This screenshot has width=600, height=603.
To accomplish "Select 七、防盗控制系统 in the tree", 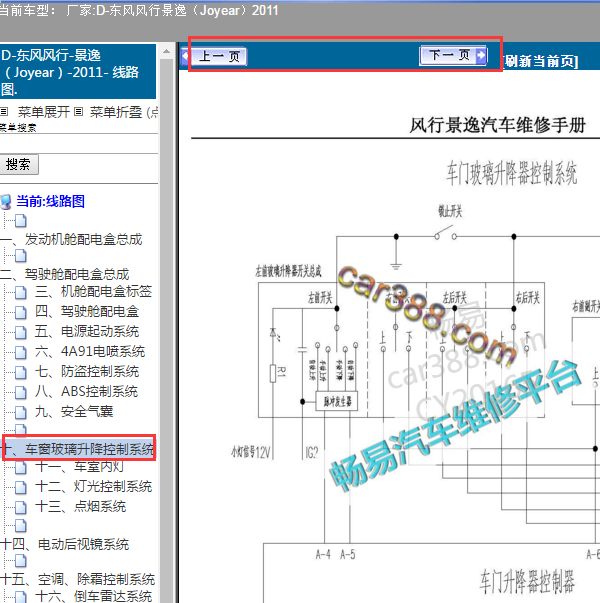I will (87, 371).
